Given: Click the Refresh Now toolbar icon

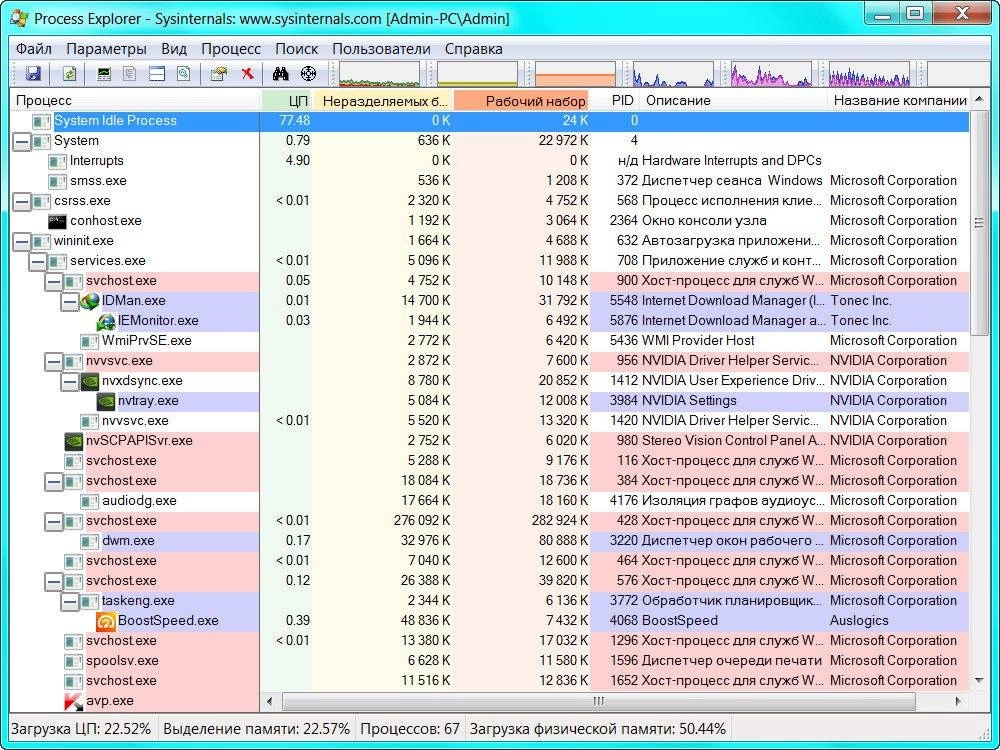Looking at the screenshot, I should point(70,74).
